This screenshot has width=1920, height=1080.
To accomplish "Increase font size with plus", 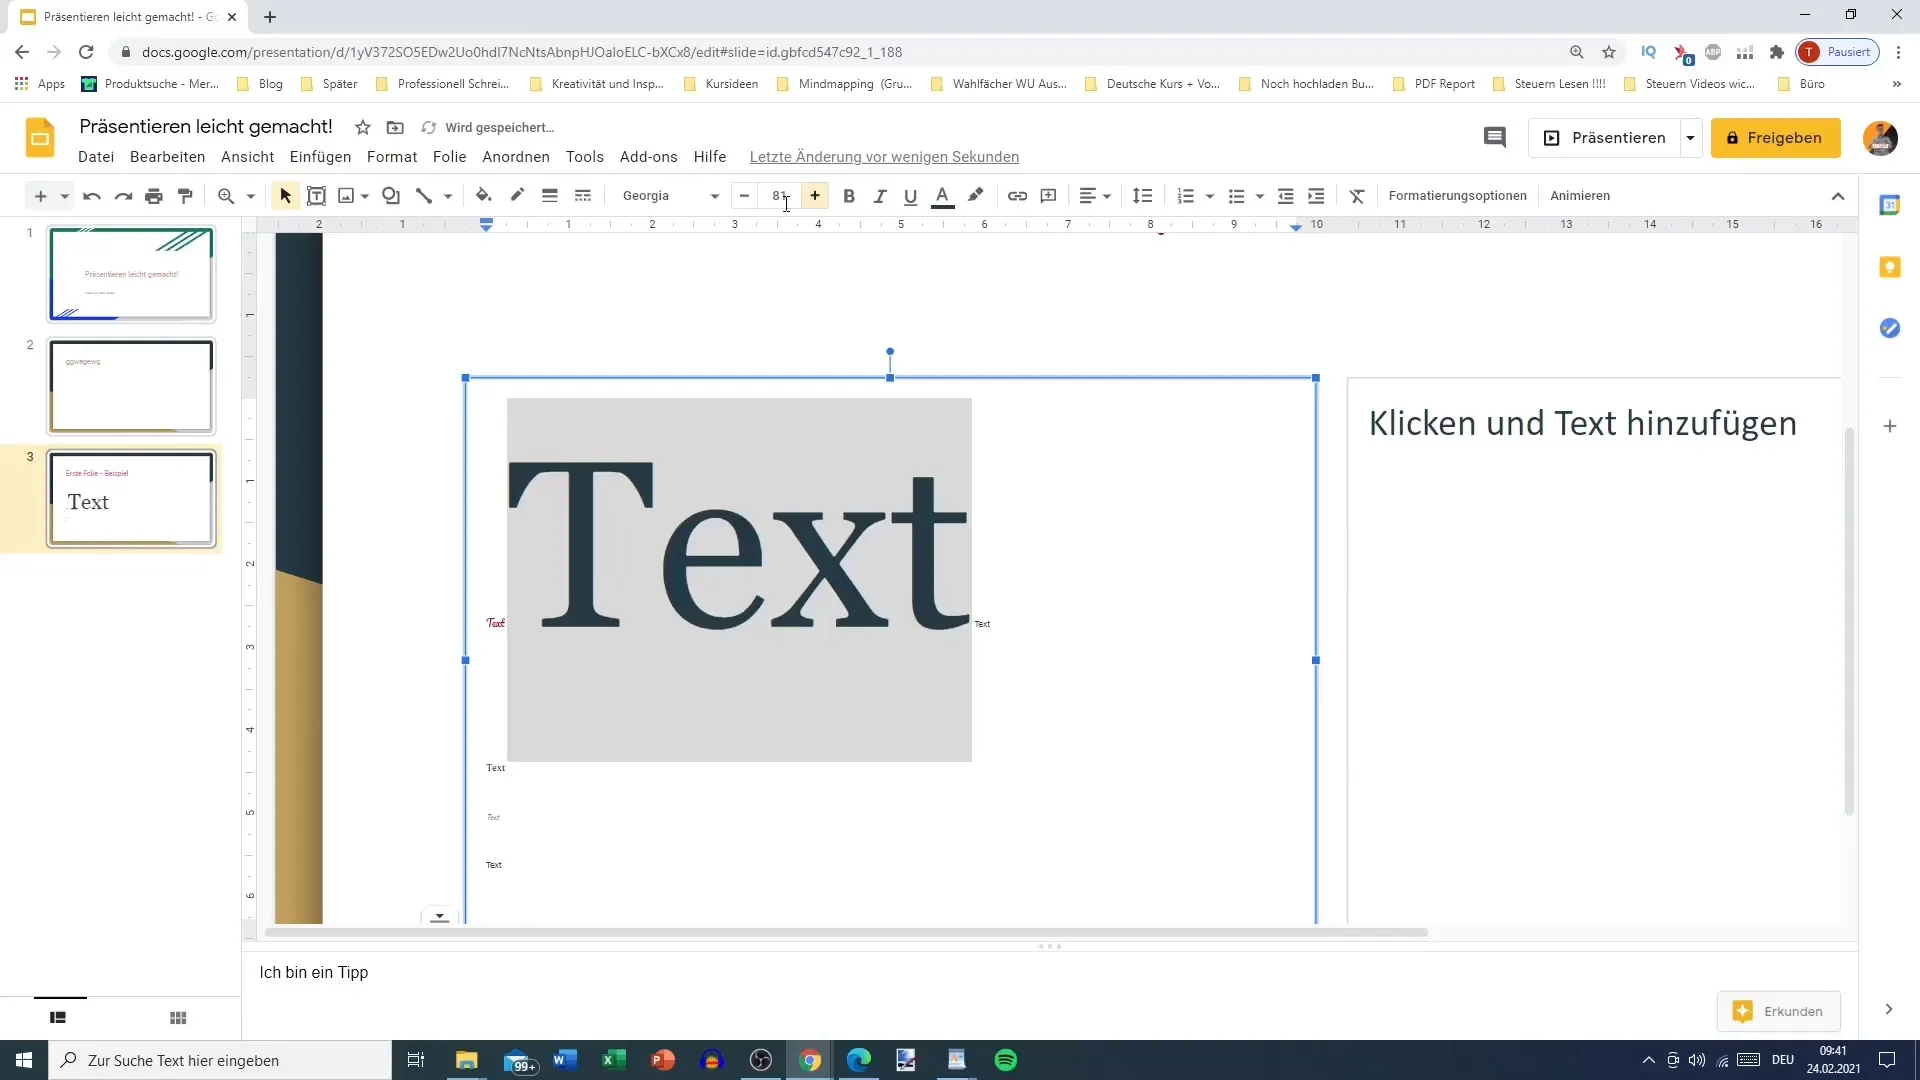I will [815, 196].
